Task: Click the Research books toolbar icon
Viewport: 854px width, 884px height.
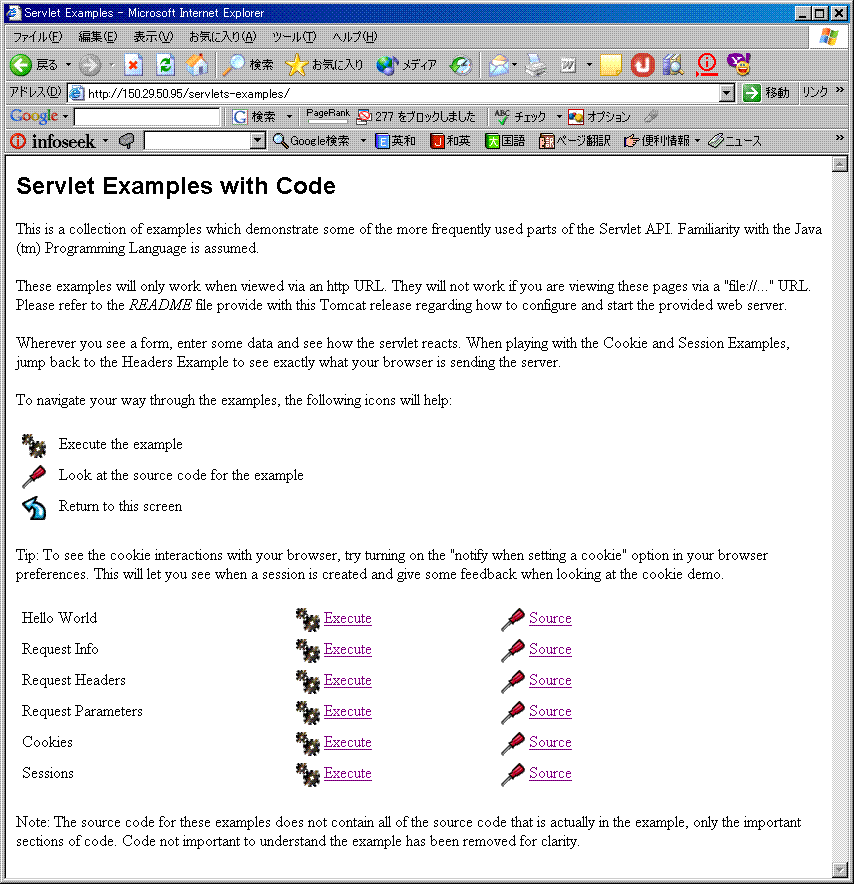Action: (x=673, y=65)
